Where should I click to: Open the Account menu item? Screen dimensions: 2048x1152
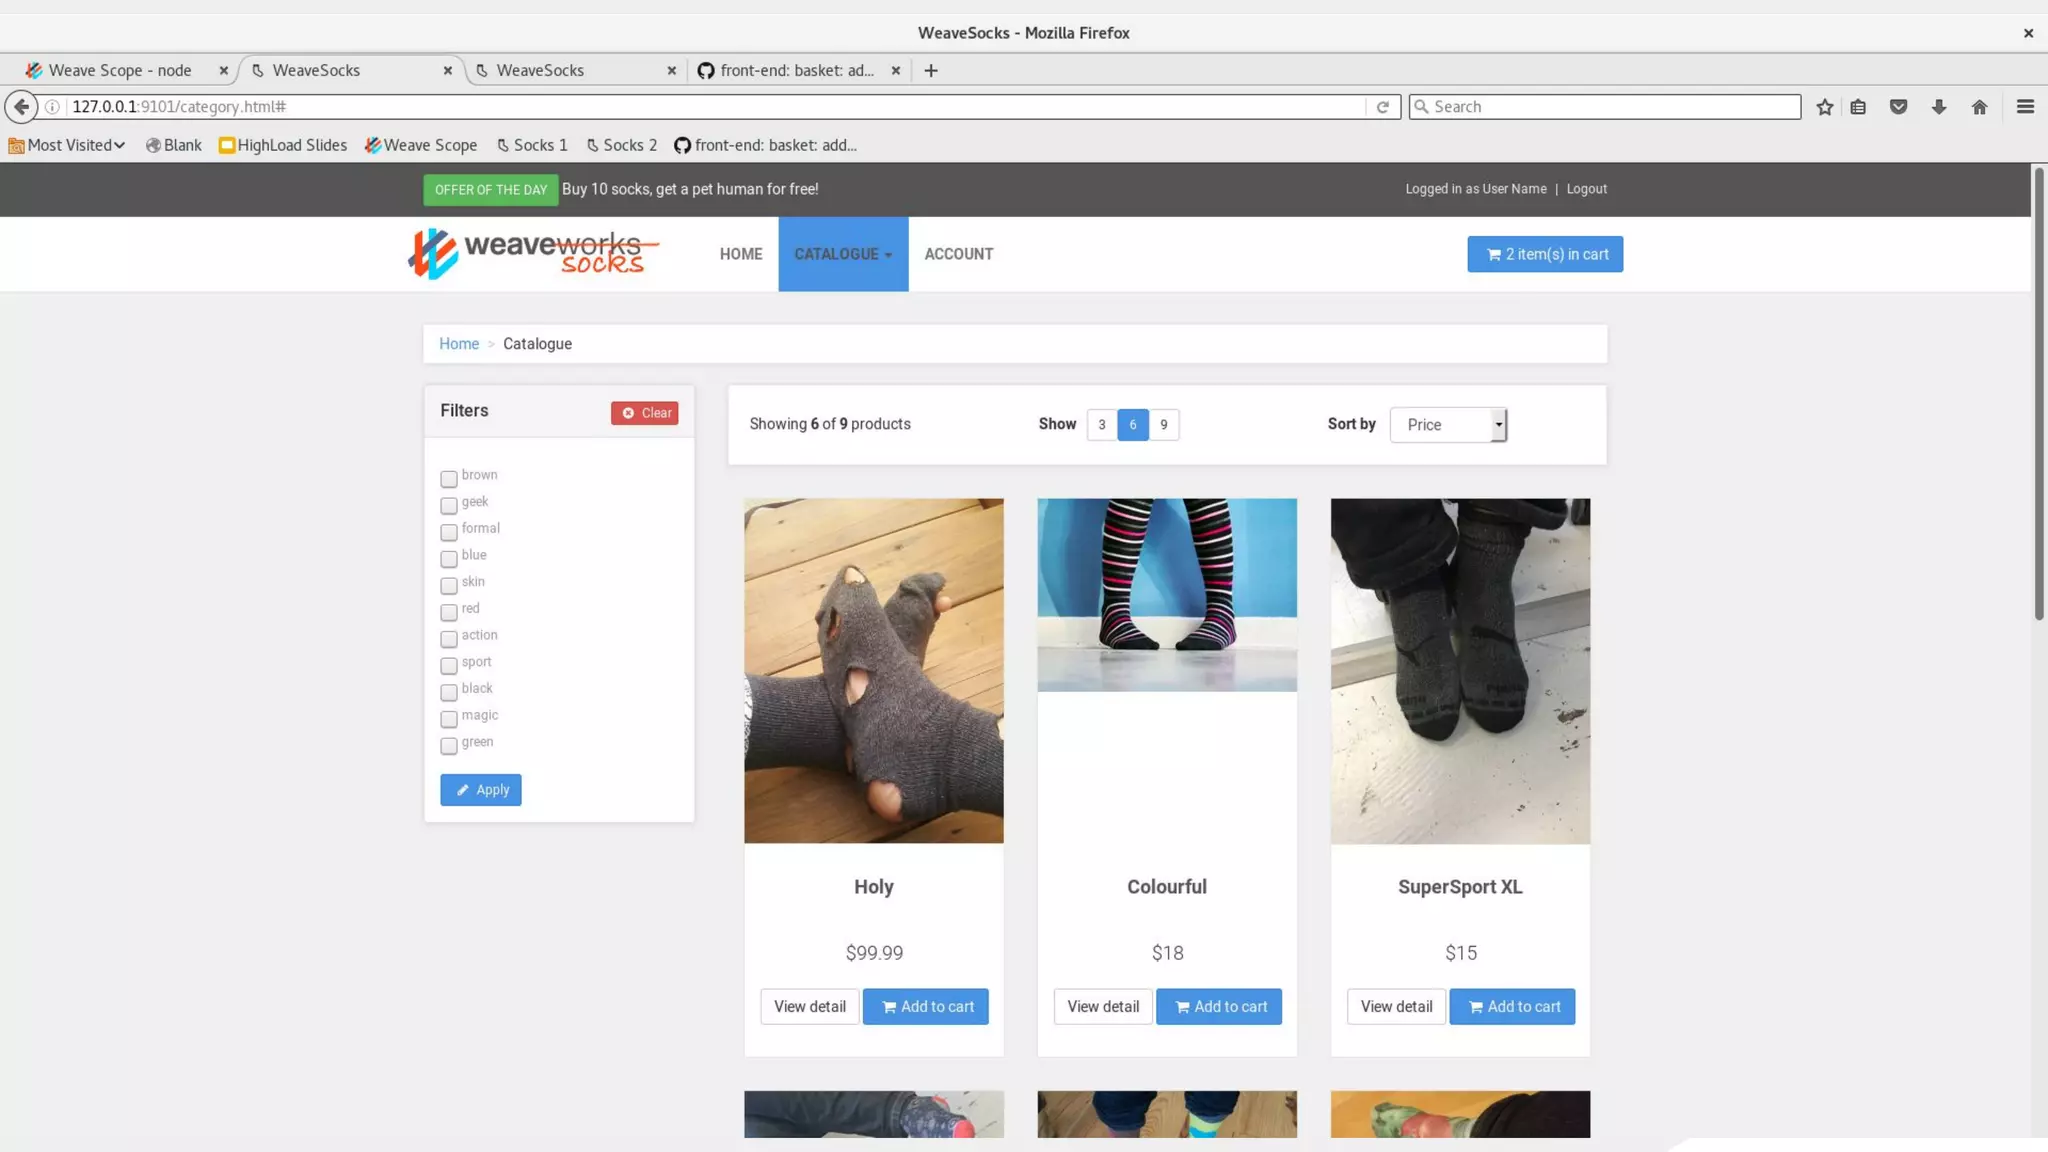(958, 254)
